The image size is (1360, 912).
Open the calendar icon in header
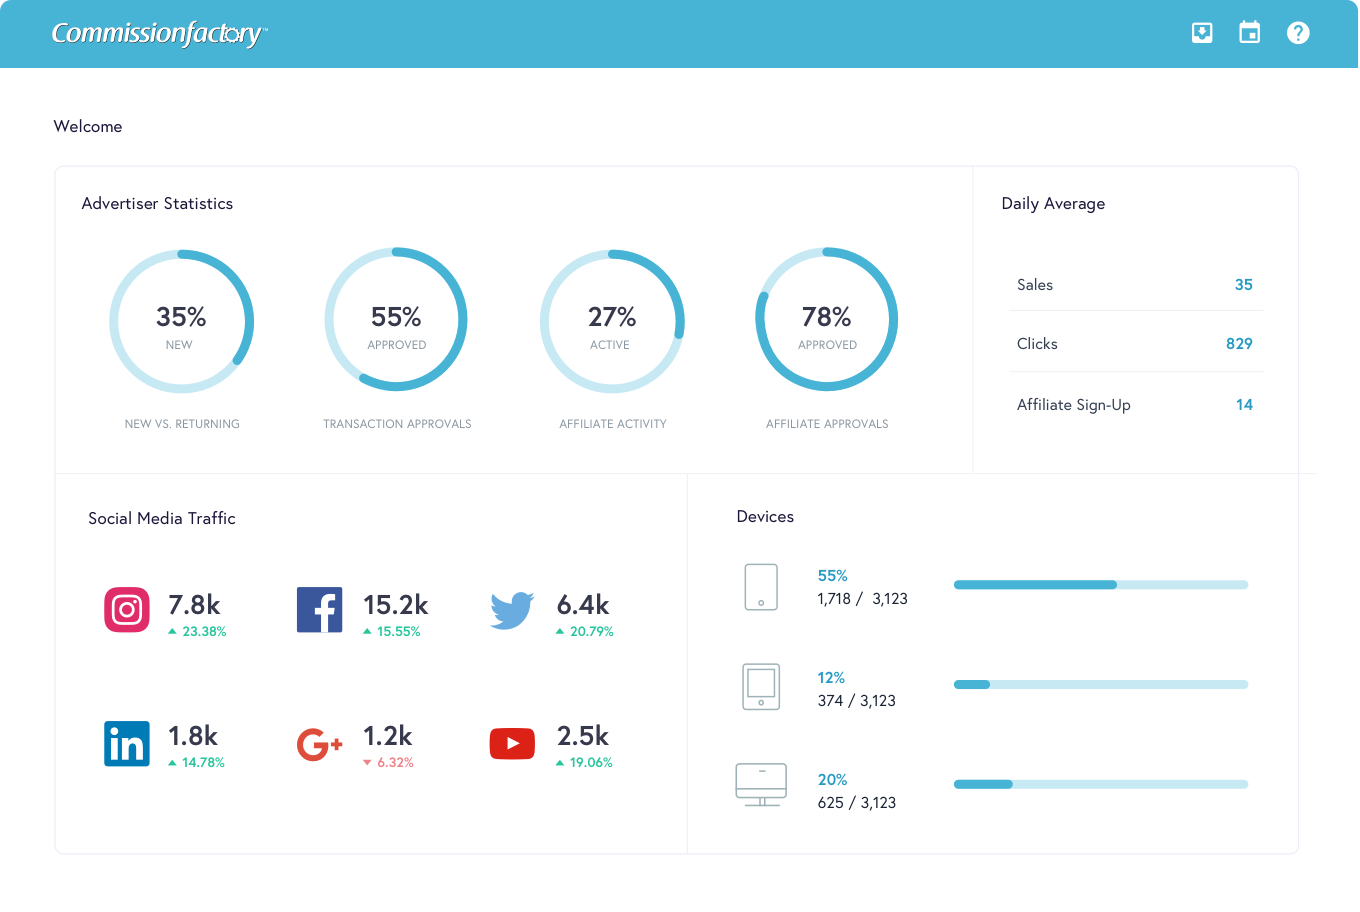pos(1250,33)
